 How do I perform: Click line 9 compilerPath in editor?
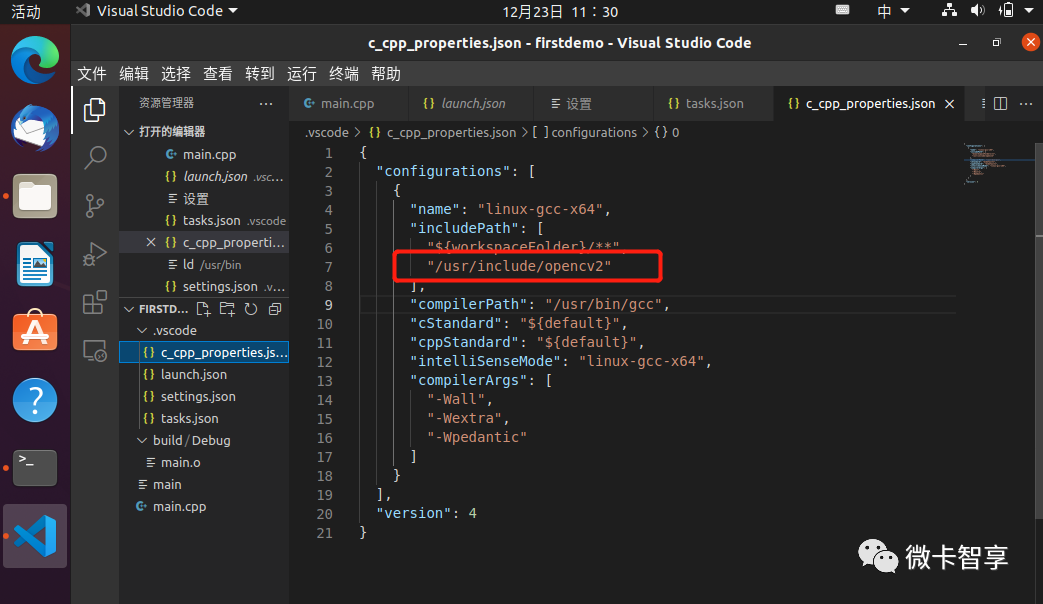pyautogui.click(x=539, y=304)
